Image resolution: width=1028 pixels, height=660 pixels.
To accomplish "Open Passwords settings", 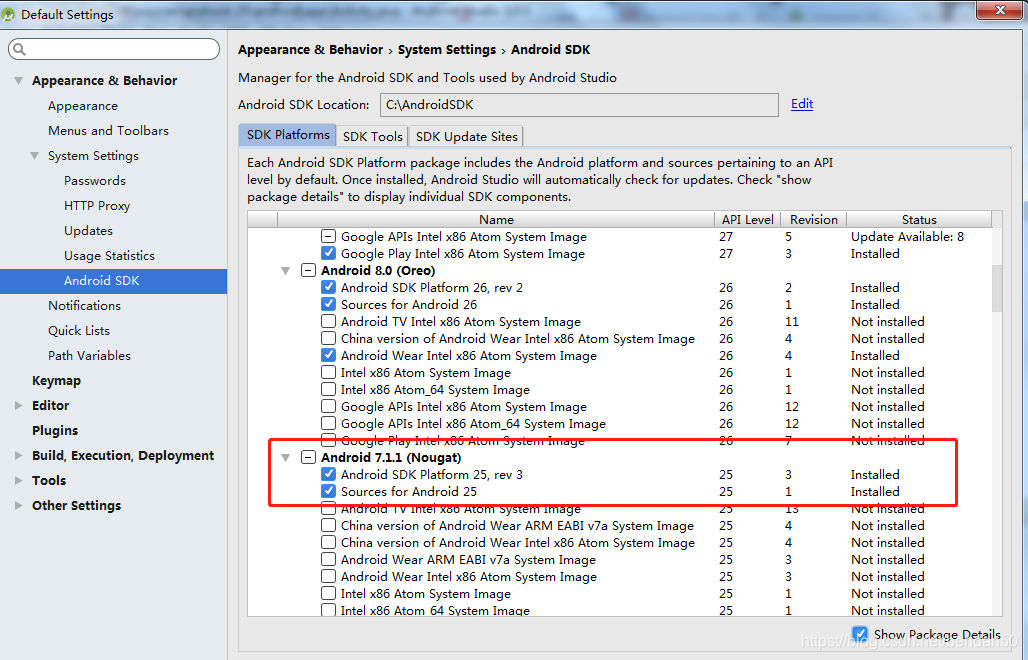I will click(x=94, y=181).
